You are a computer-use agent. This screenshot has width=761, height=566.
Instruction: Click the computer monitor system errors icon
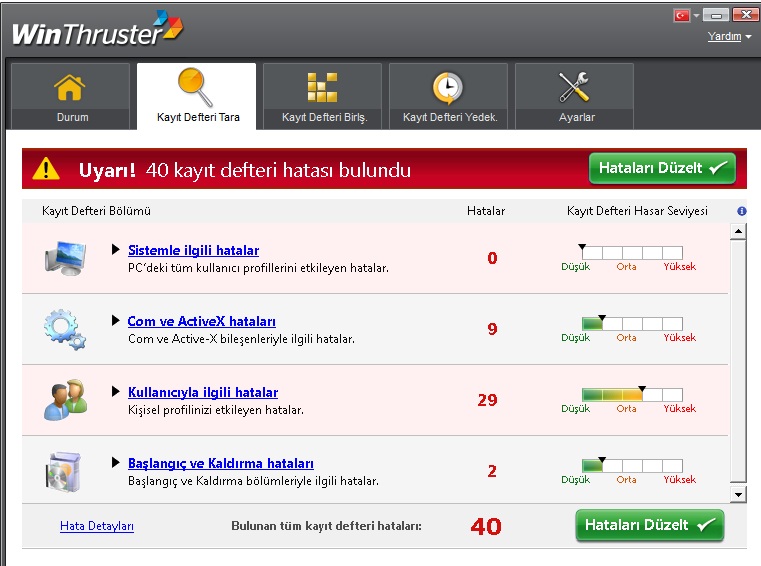pos(66,258)
